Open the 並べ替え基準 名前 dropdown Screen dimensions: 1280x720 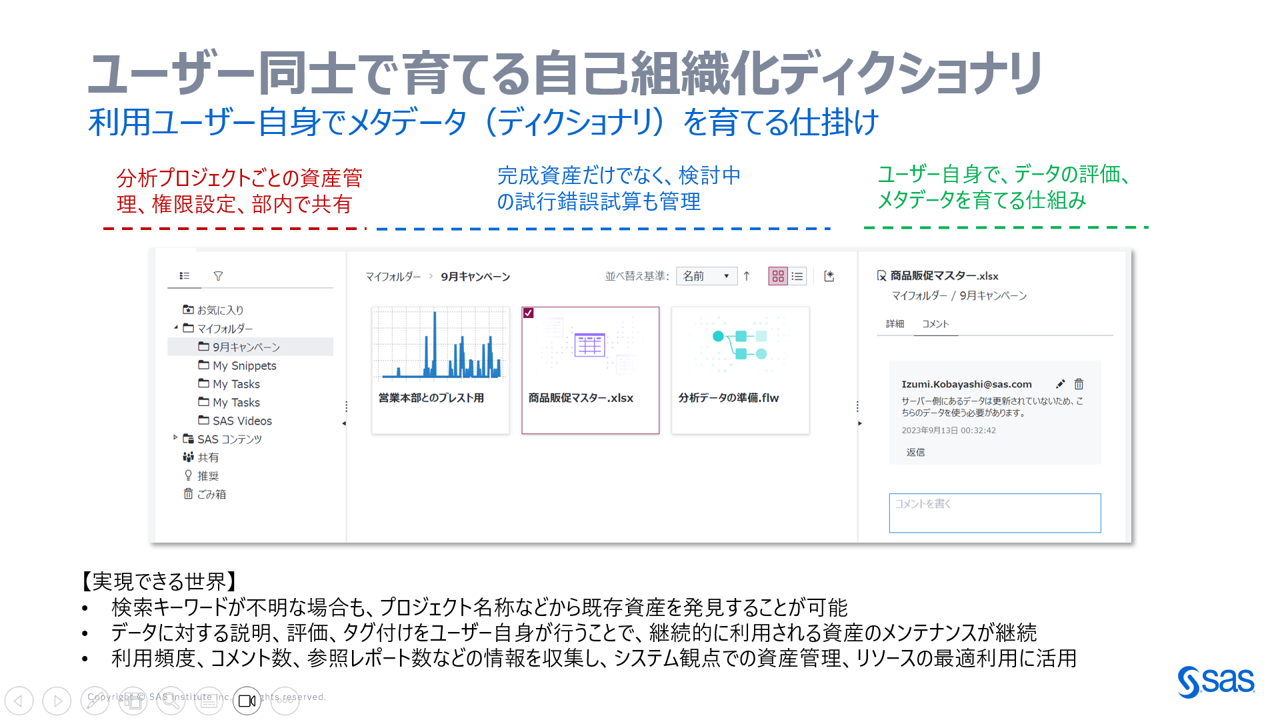pyautogui.click(x=706, y=276)
